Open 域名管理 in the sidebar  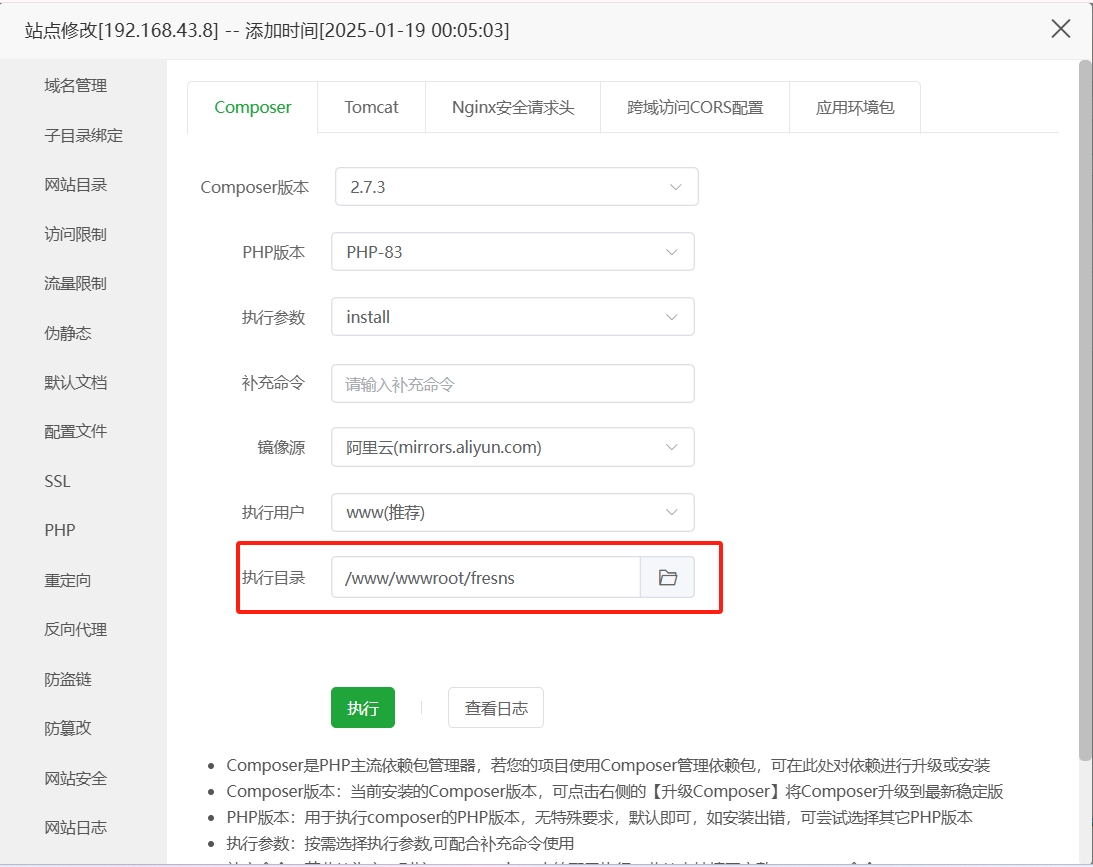click(75, 86)
